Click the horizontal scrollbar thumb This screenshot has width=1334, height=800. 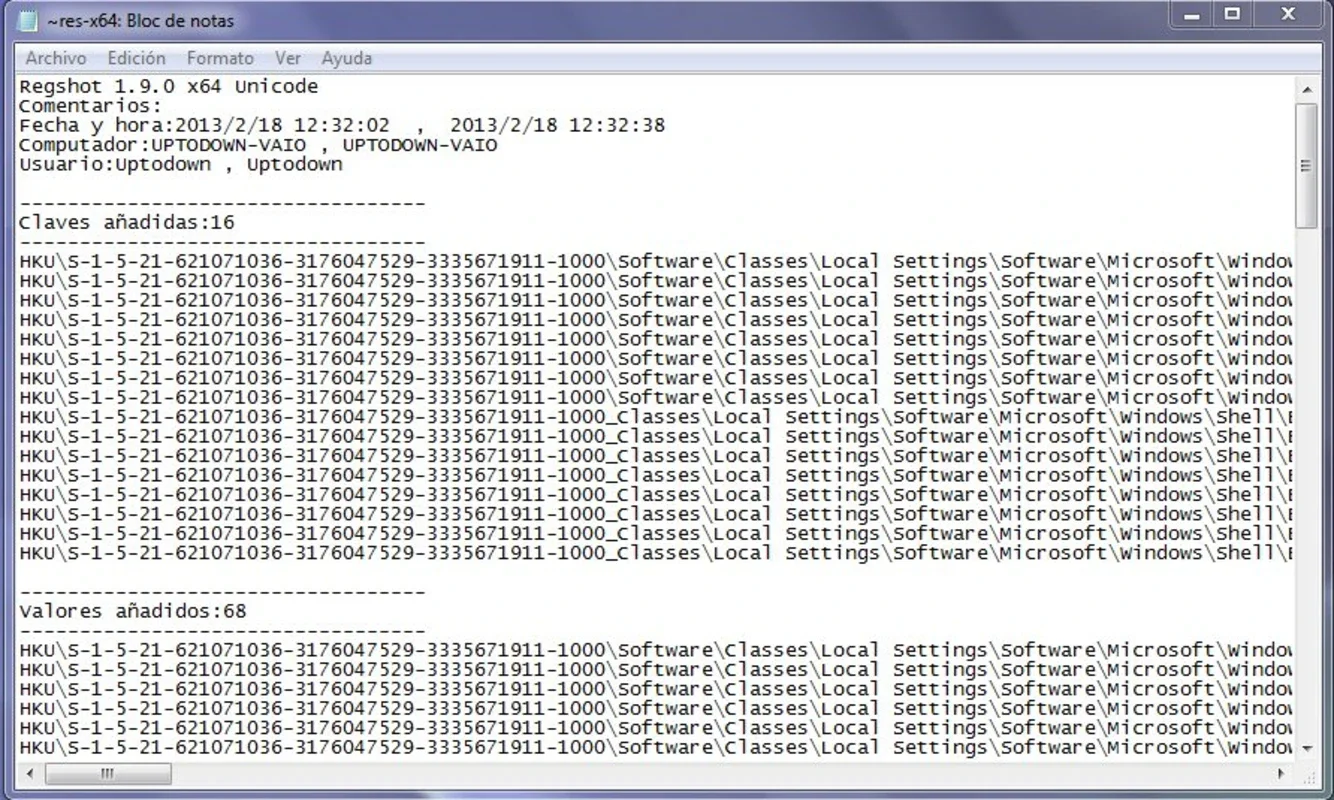[108, 773]
